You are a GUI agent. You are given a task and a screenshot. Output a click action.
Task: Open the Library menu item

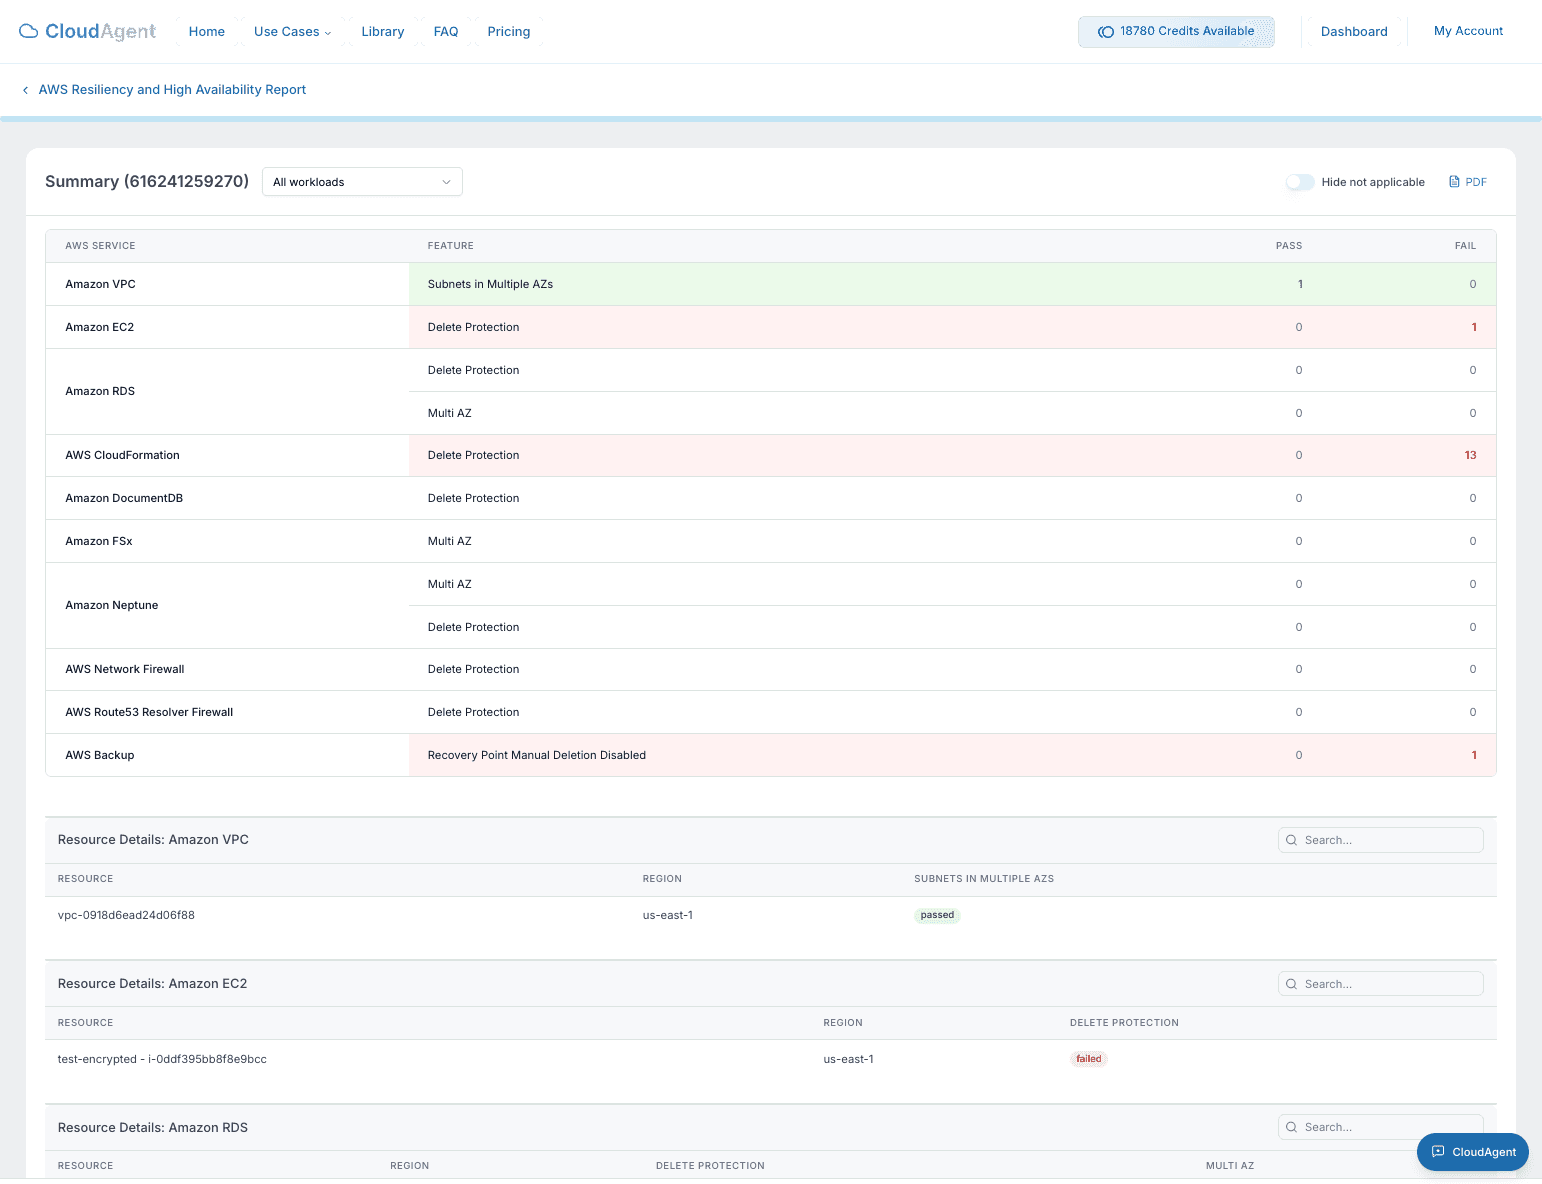coord(383,32)
